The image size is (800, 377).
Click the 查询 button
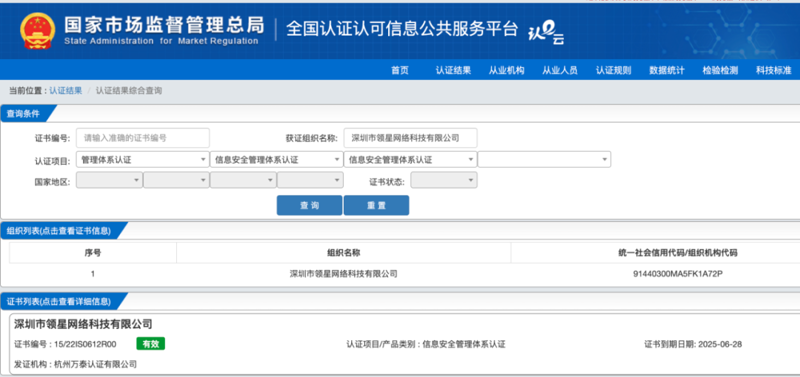tap(309, 206)
